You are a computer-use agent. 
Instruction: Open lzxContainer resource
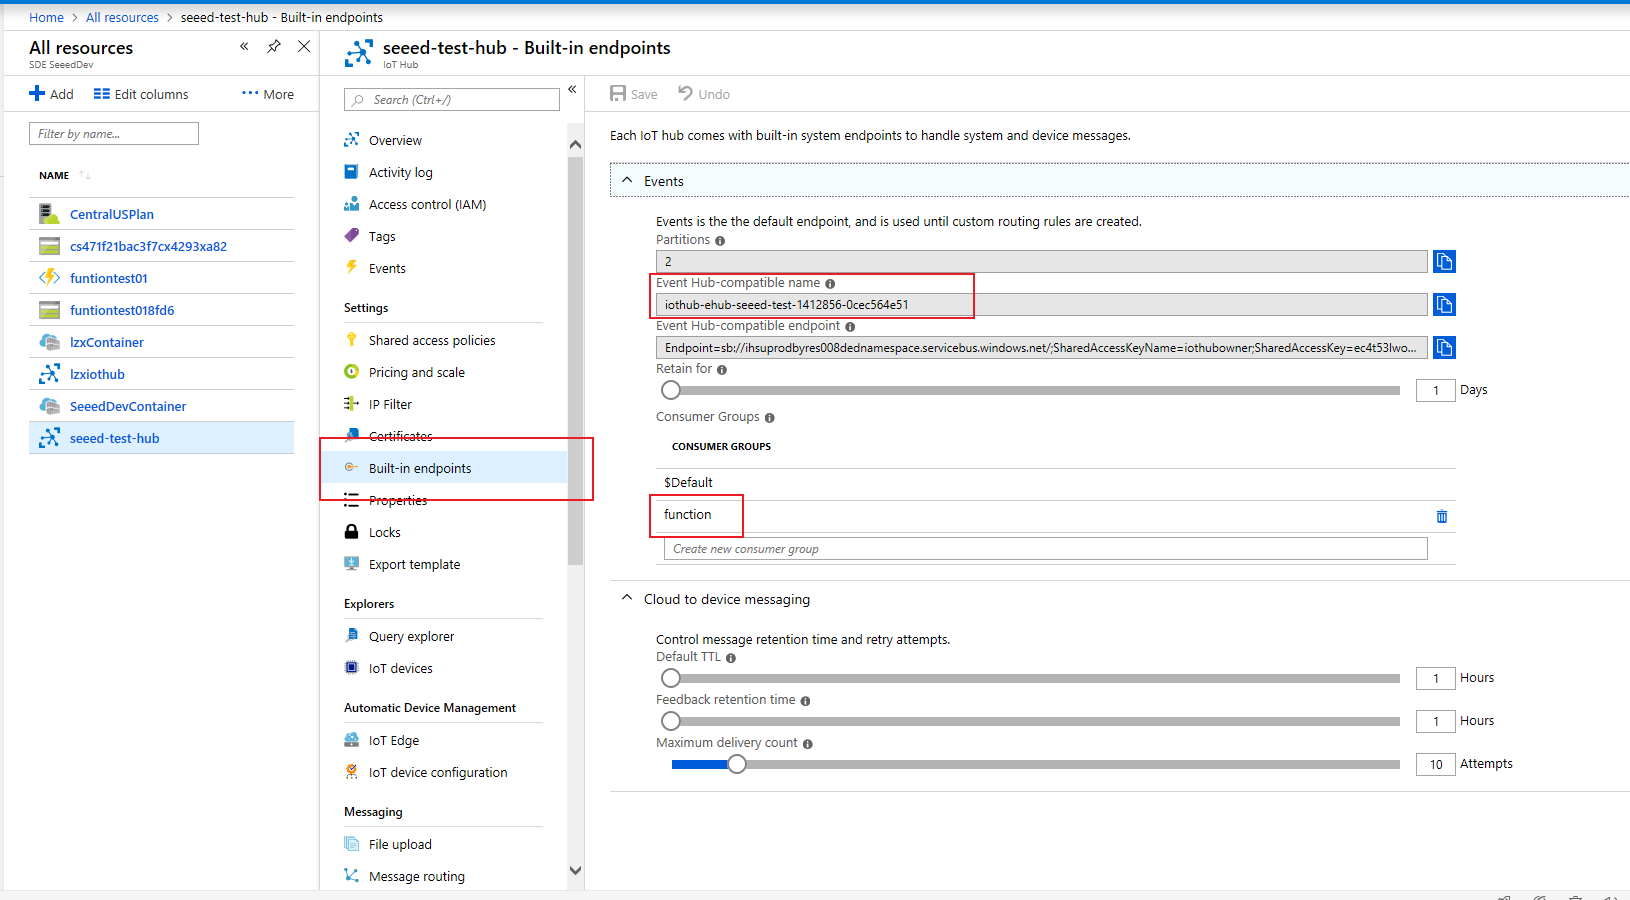tap(107, 342)
